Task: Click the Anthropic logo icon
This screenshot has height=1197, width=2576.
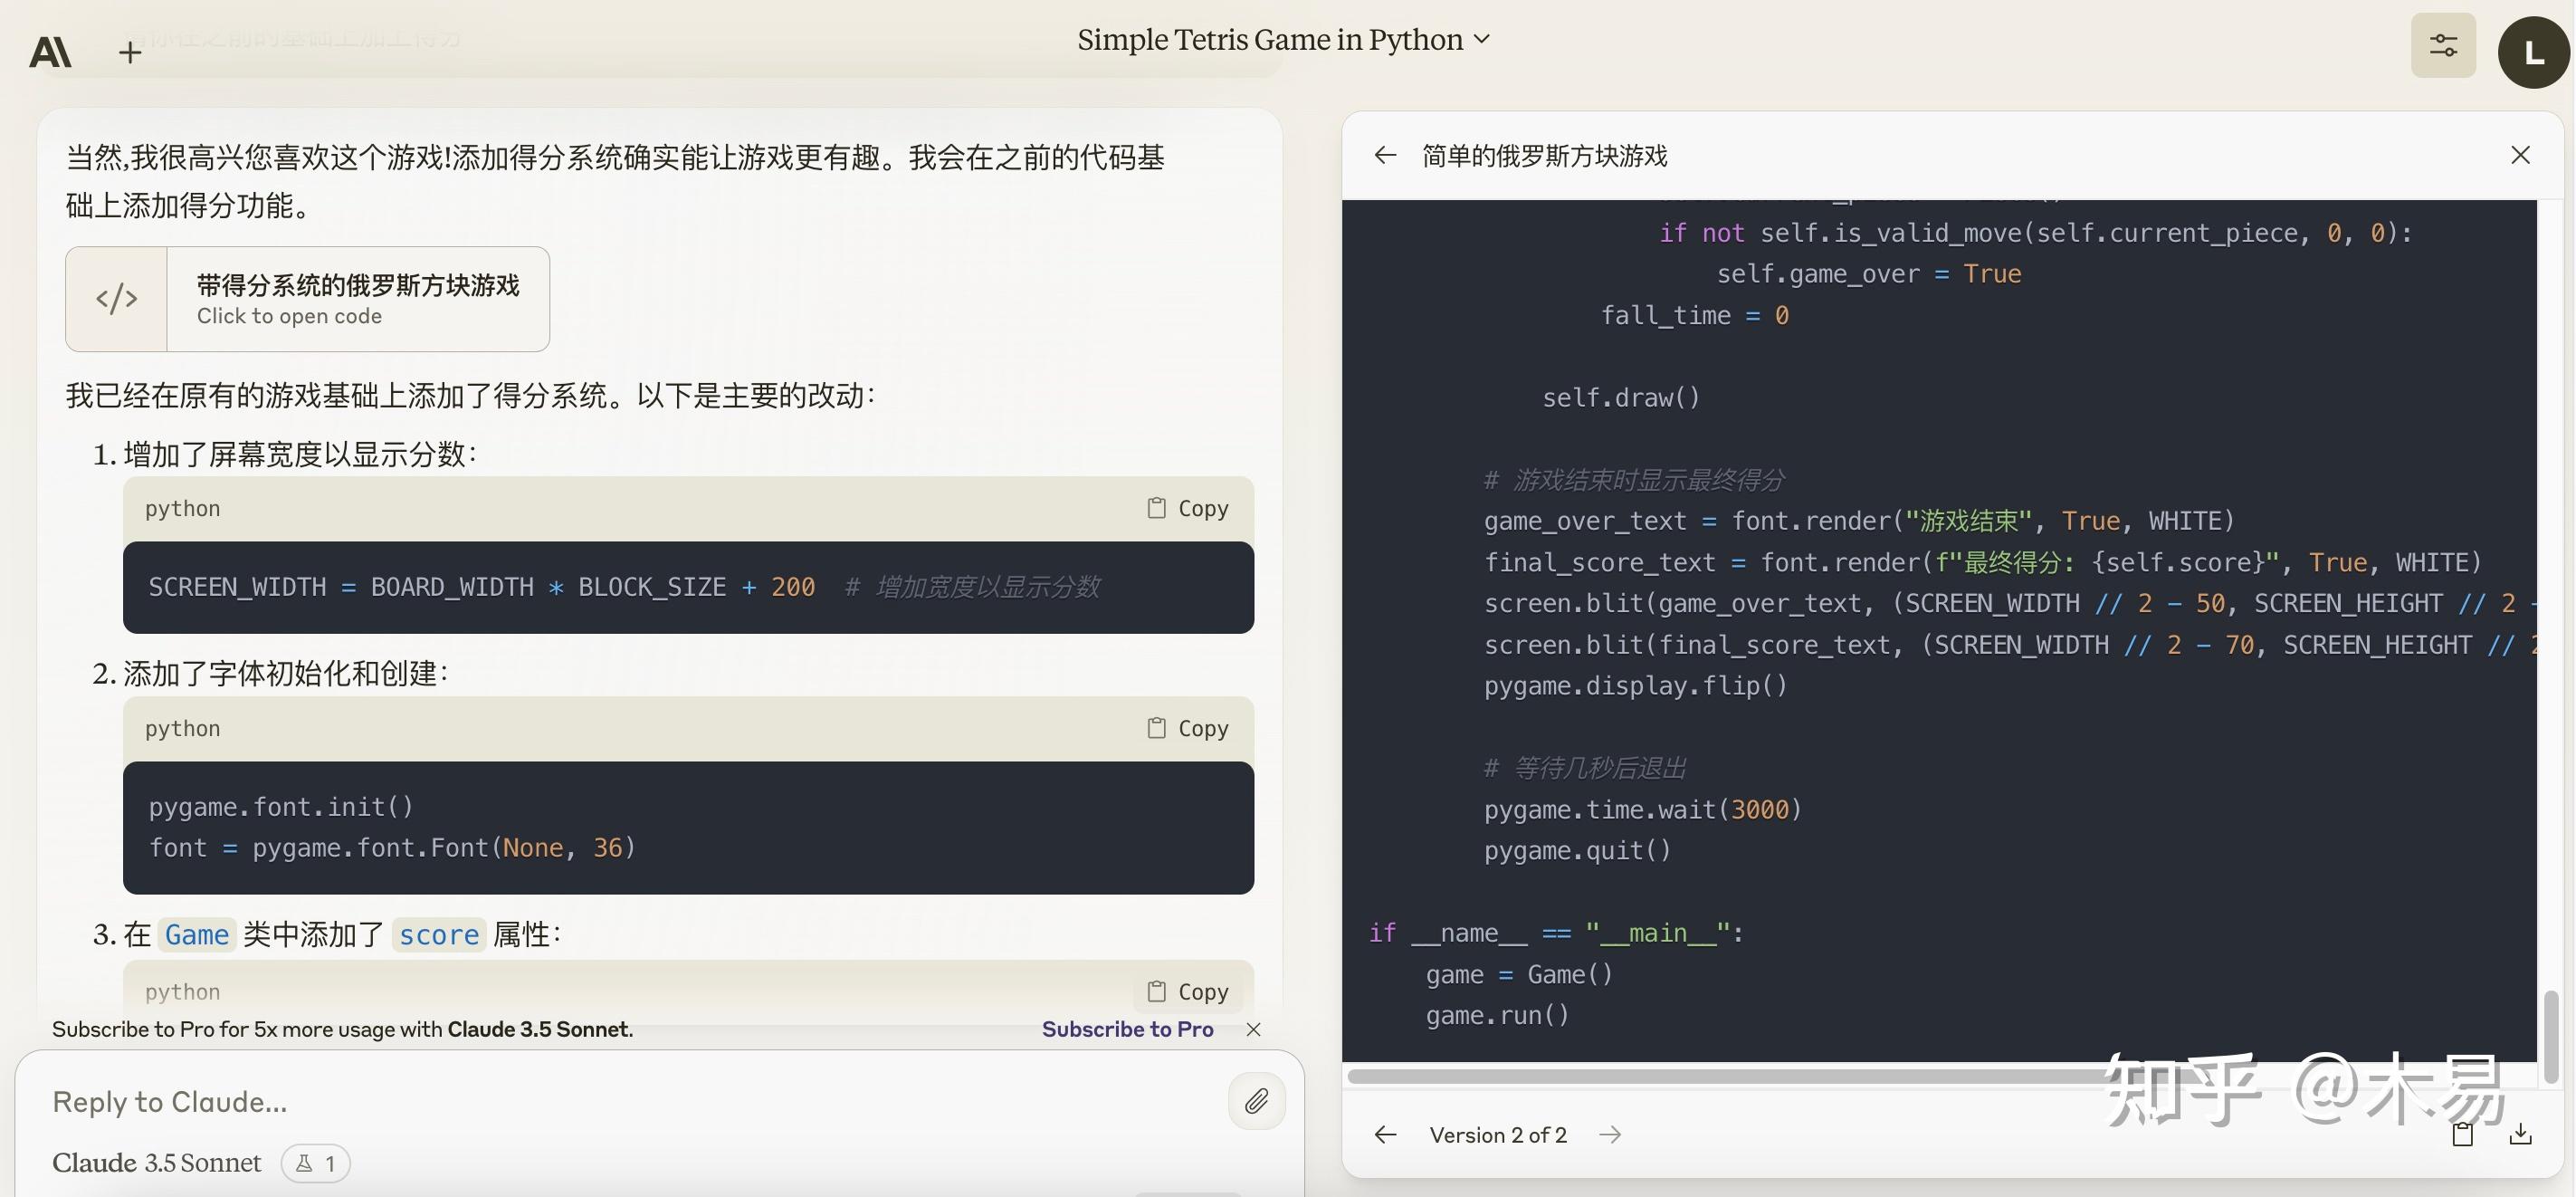Action: (x=50, y=51)
